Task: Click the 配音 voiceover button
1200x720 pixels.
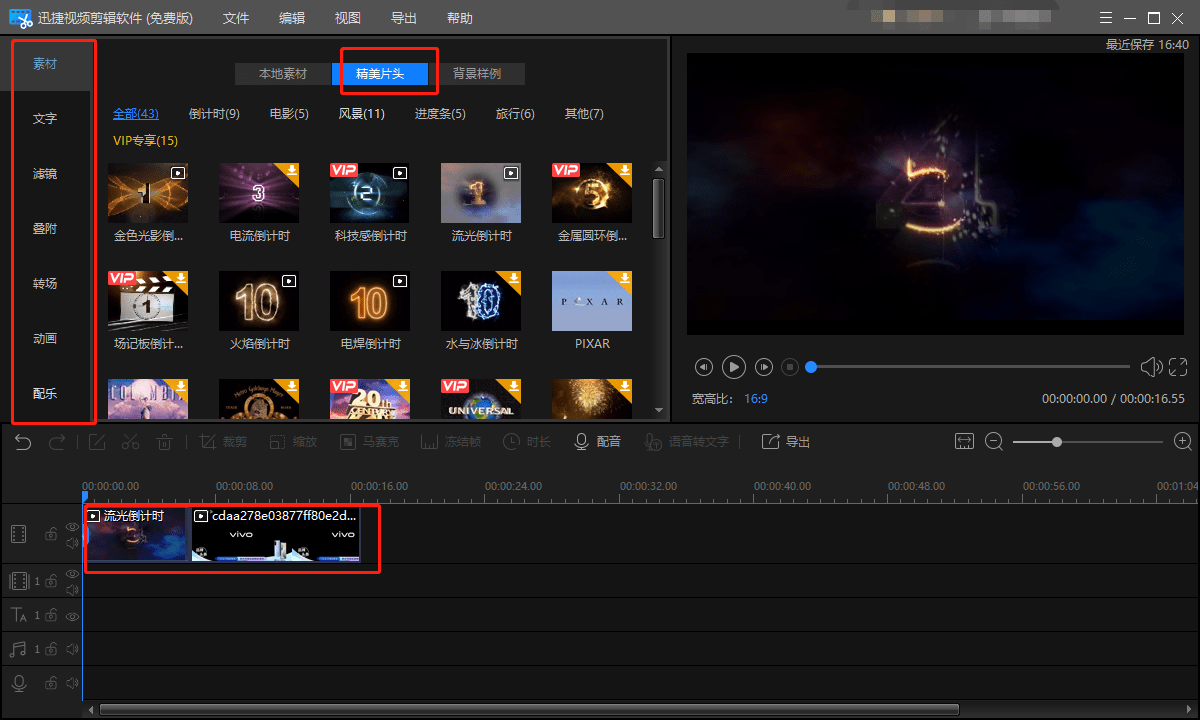Action: pos(597,442)
